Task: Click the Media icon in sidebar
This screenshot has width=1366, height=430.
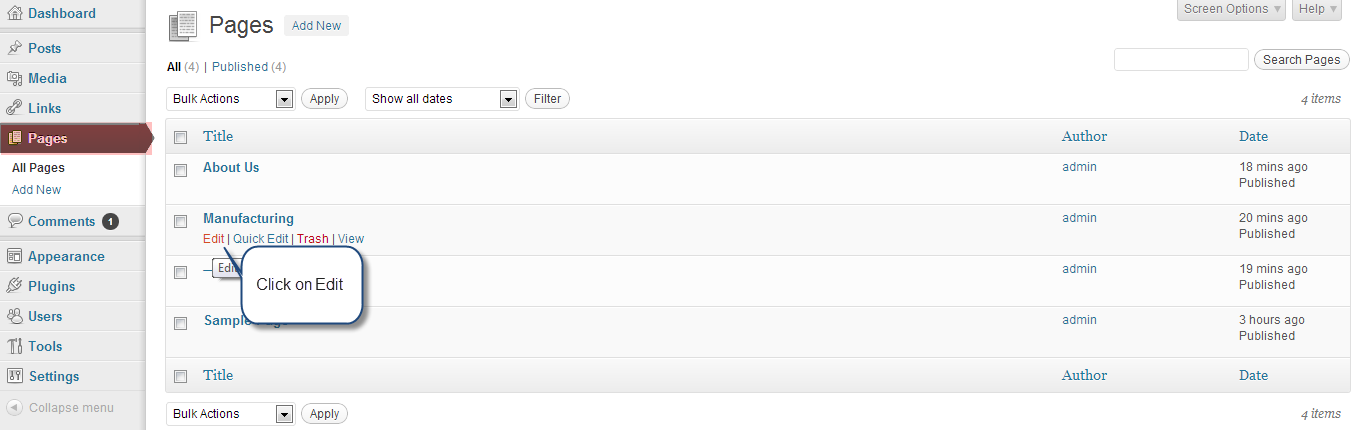Action: 14,78
